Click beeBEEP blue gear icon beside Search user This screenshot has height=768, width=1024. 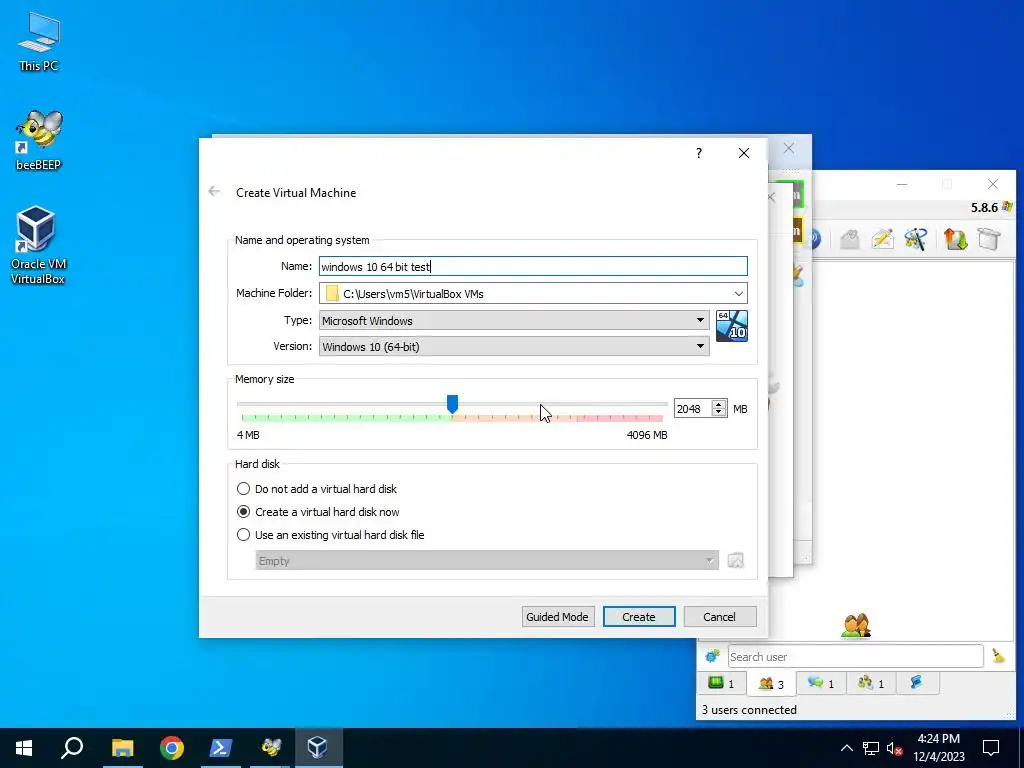pos(712,656)
